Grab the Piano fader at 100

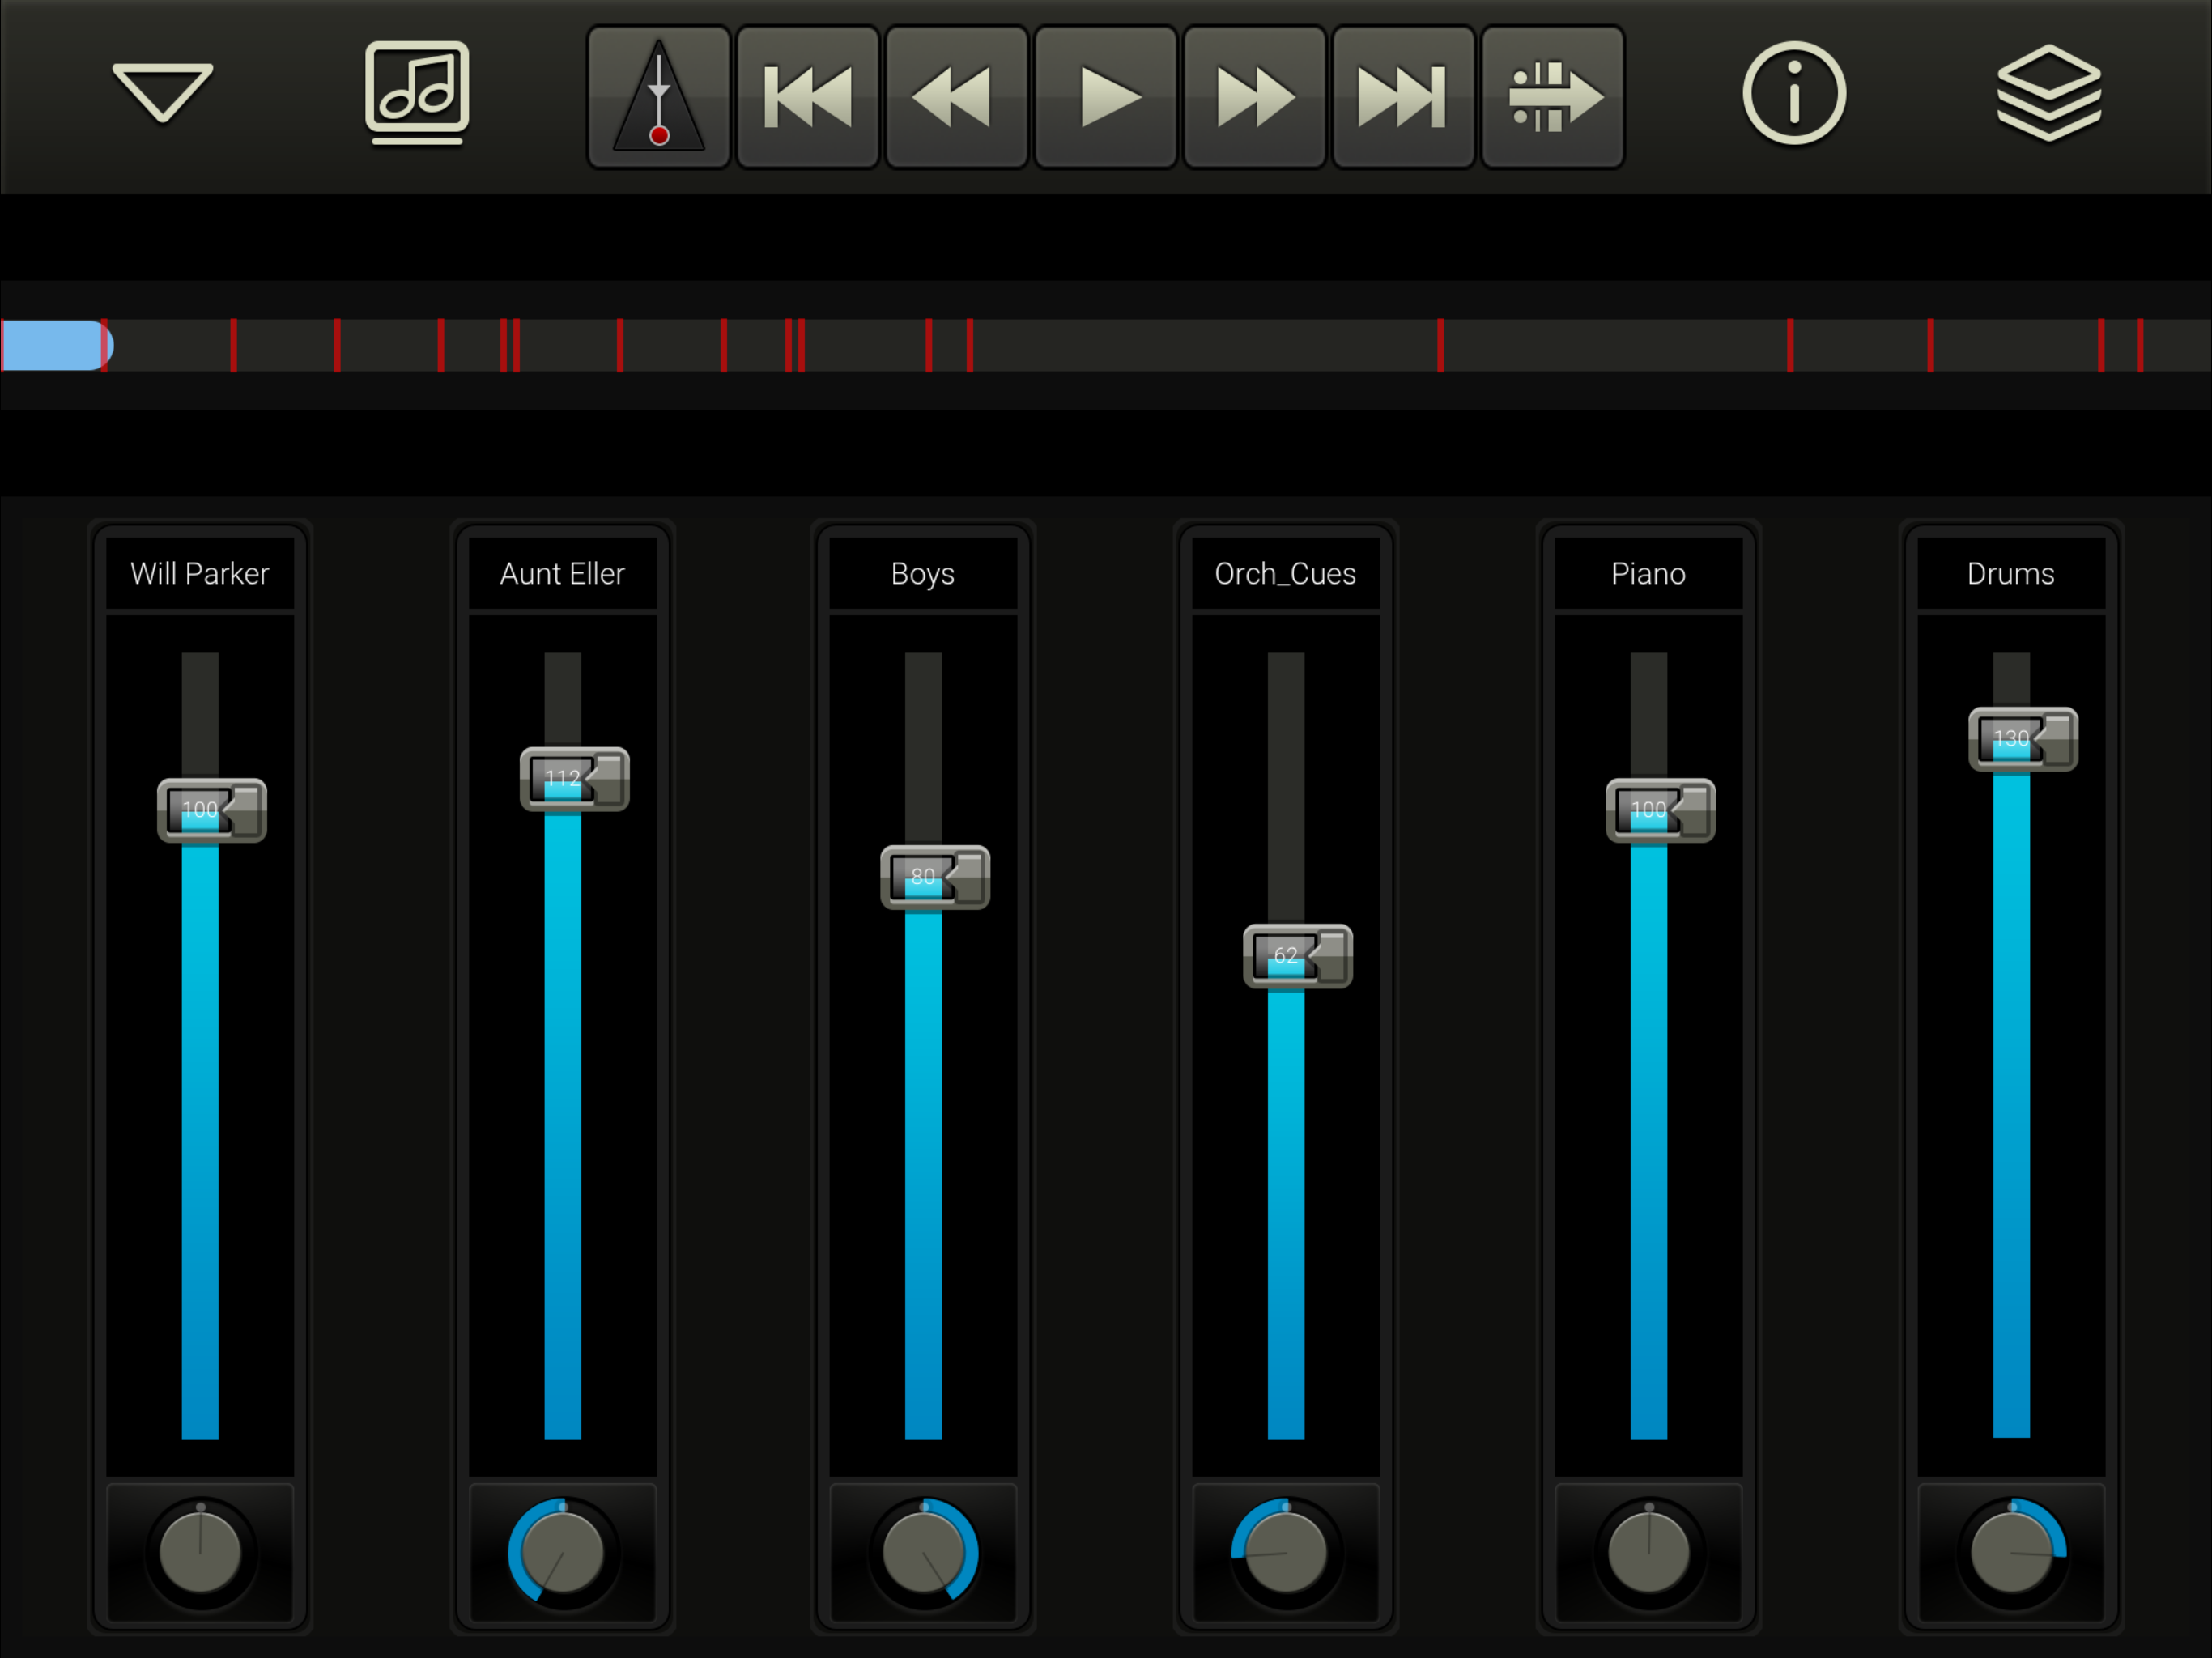coord(1660,810)
